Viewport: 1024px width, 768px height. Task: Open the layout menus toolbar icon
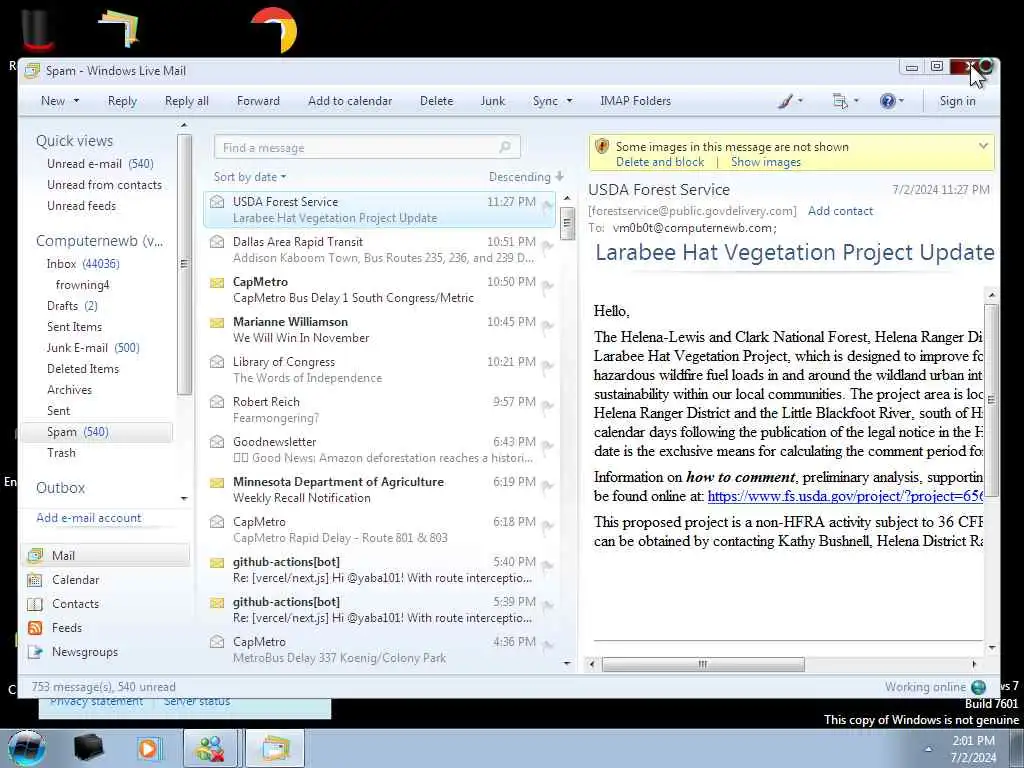point(840,101)
